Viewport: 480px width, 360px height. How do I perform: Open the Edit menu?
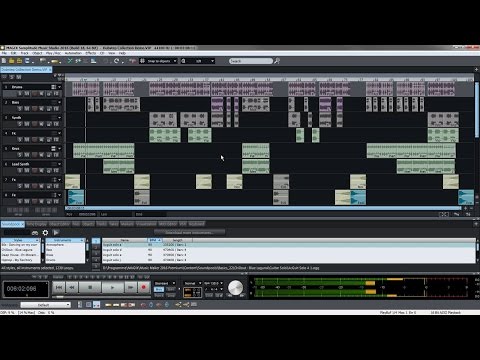click(x=13, y=53)
